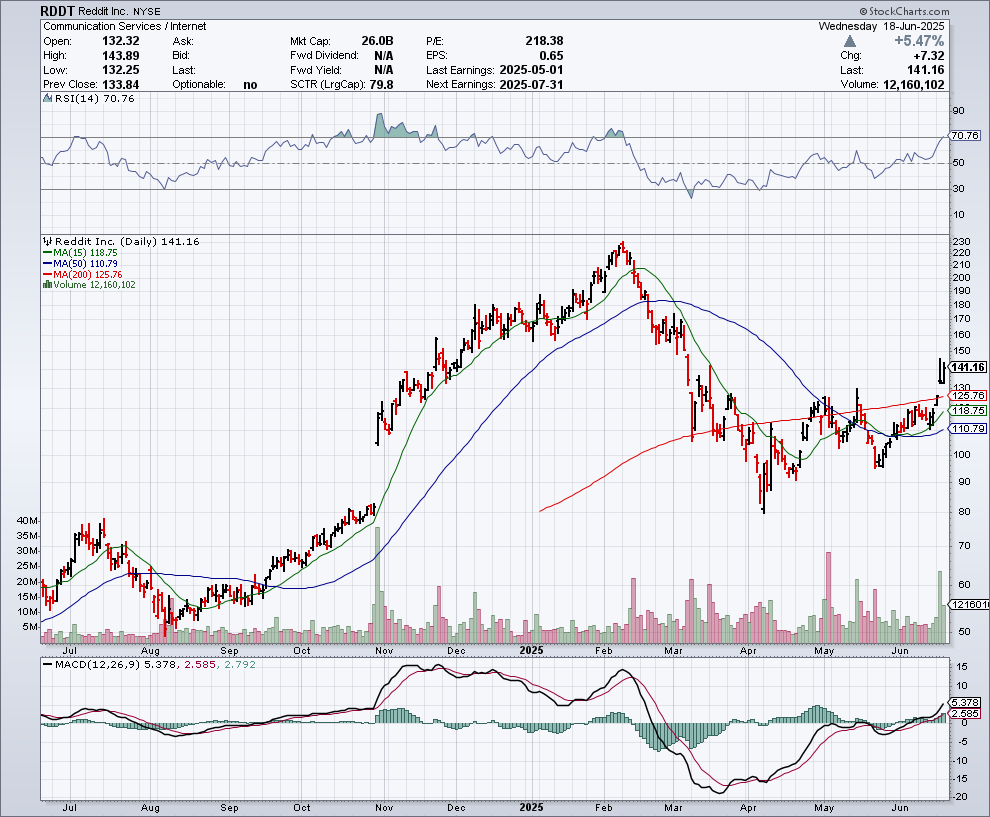Click the -20 label on the MACD axis
The width and height of the screenshot is (990, 817).
coord(960,797)
